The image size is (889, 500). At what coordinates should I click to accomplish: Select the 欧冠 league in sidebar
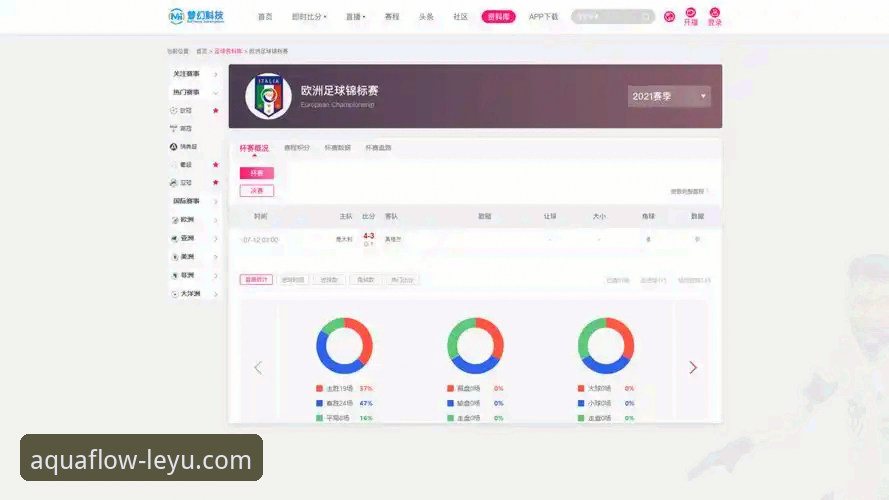[186, 111]
